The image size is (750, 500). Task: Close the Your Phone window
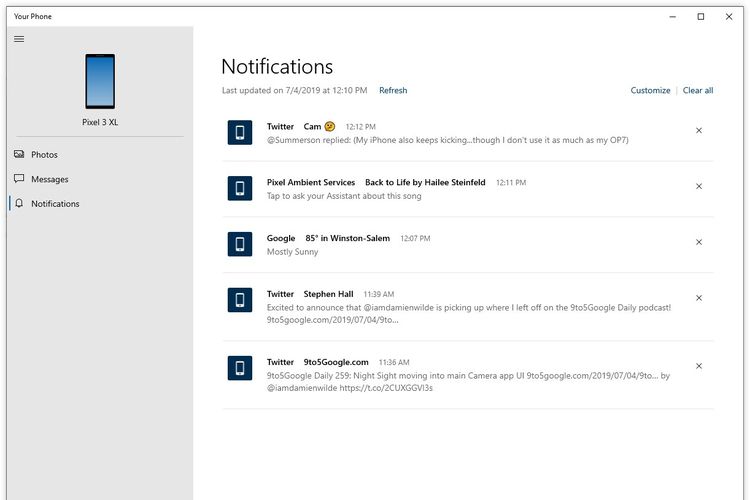[x=729, y=17]
